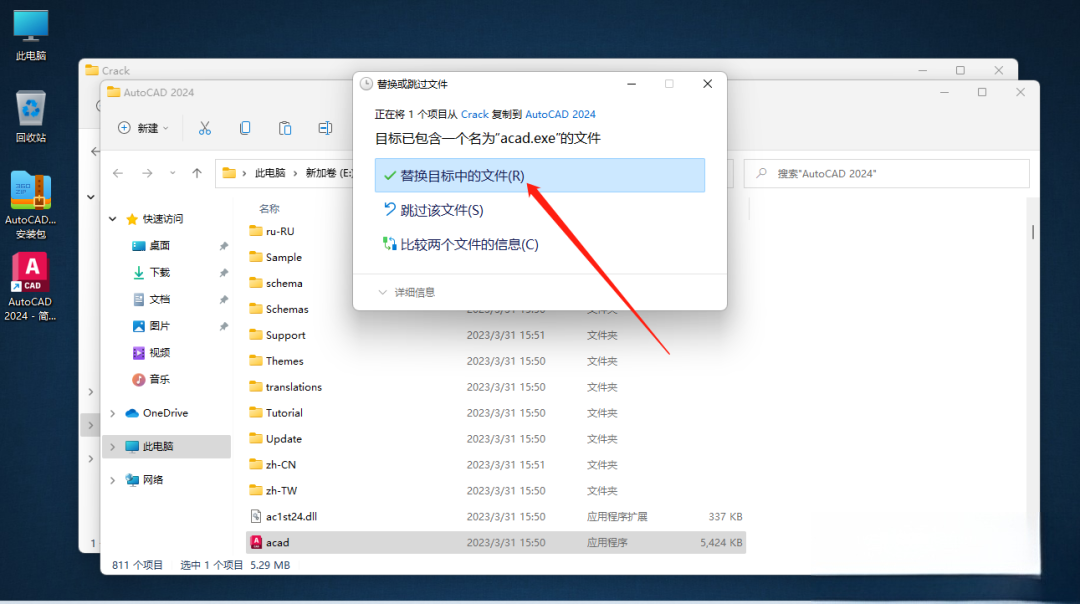Collapse the 快速访问 quick access section

[x=112, y=219]
